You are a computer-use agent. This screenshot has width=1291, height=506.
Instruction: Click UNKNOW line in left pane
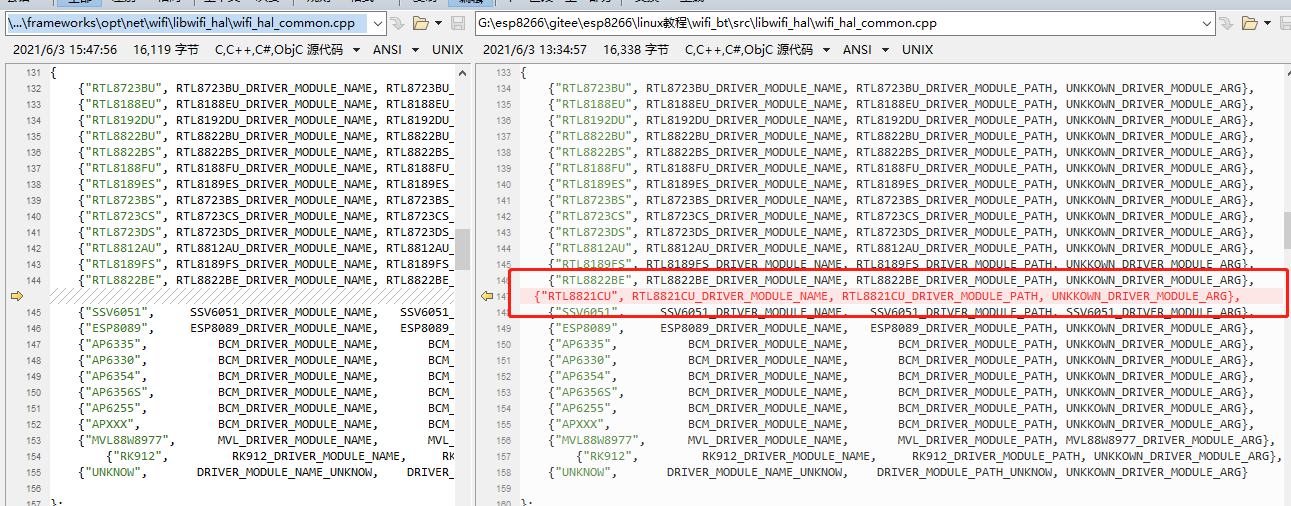pos(265,472)
